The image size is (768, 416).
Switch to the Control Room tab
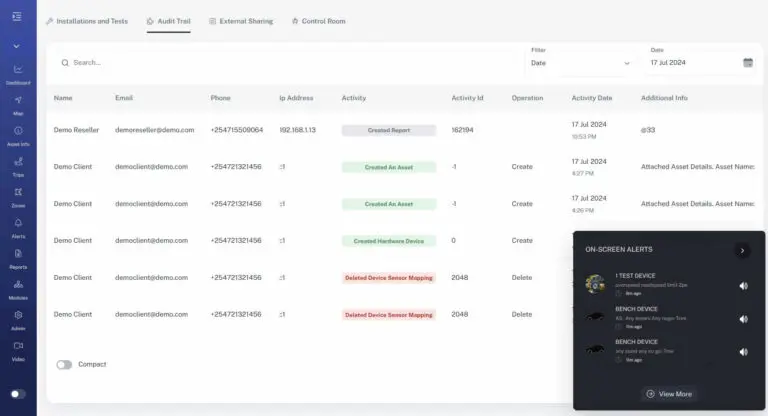pos(318,21)
